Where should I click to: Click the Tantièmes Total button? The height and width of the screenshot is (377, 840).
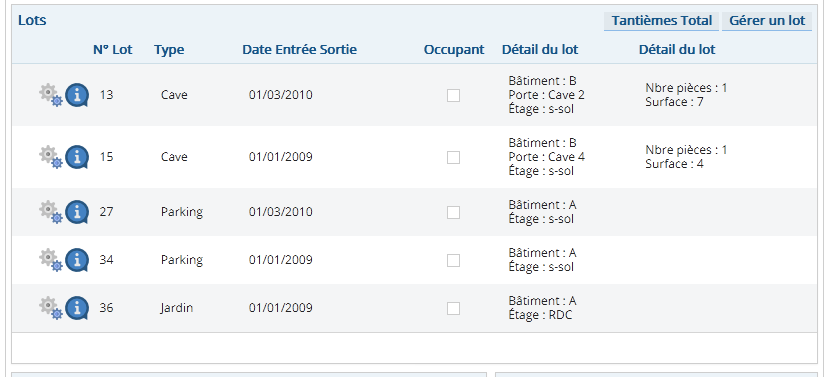pos(662,21)
